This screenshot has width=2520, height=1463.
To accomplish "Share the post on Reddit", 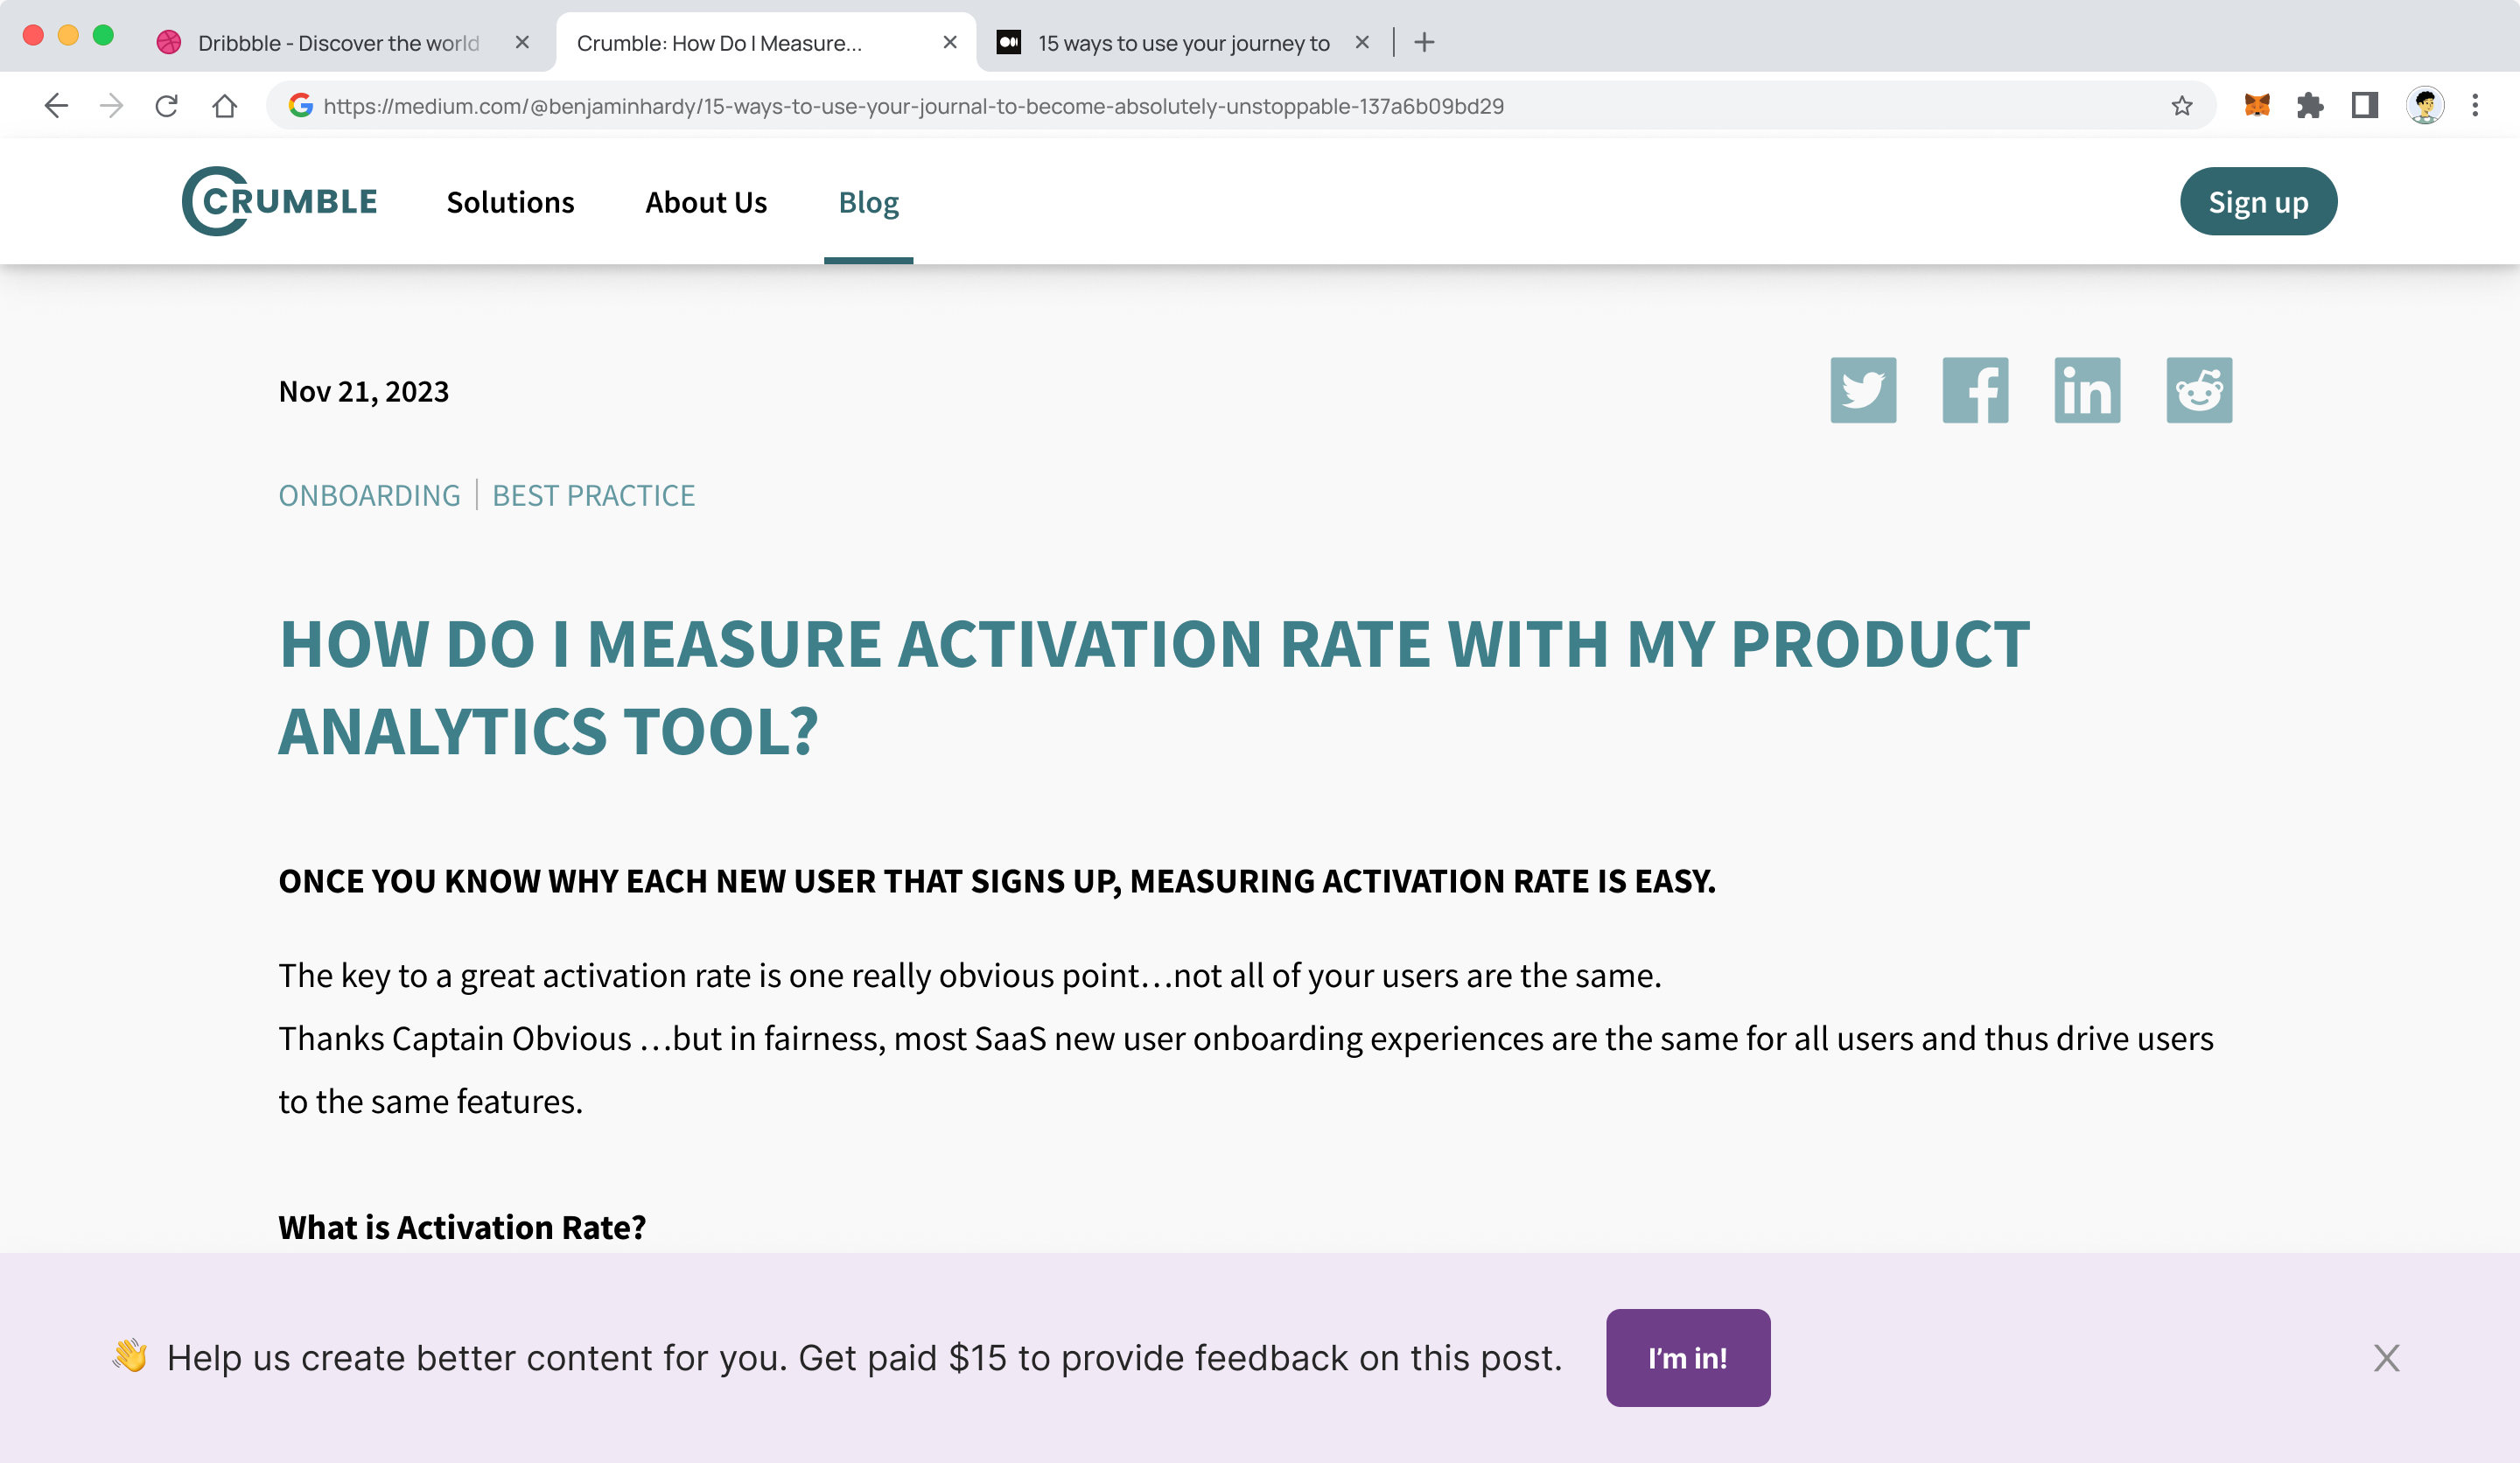I will (x=2199, y=390).
